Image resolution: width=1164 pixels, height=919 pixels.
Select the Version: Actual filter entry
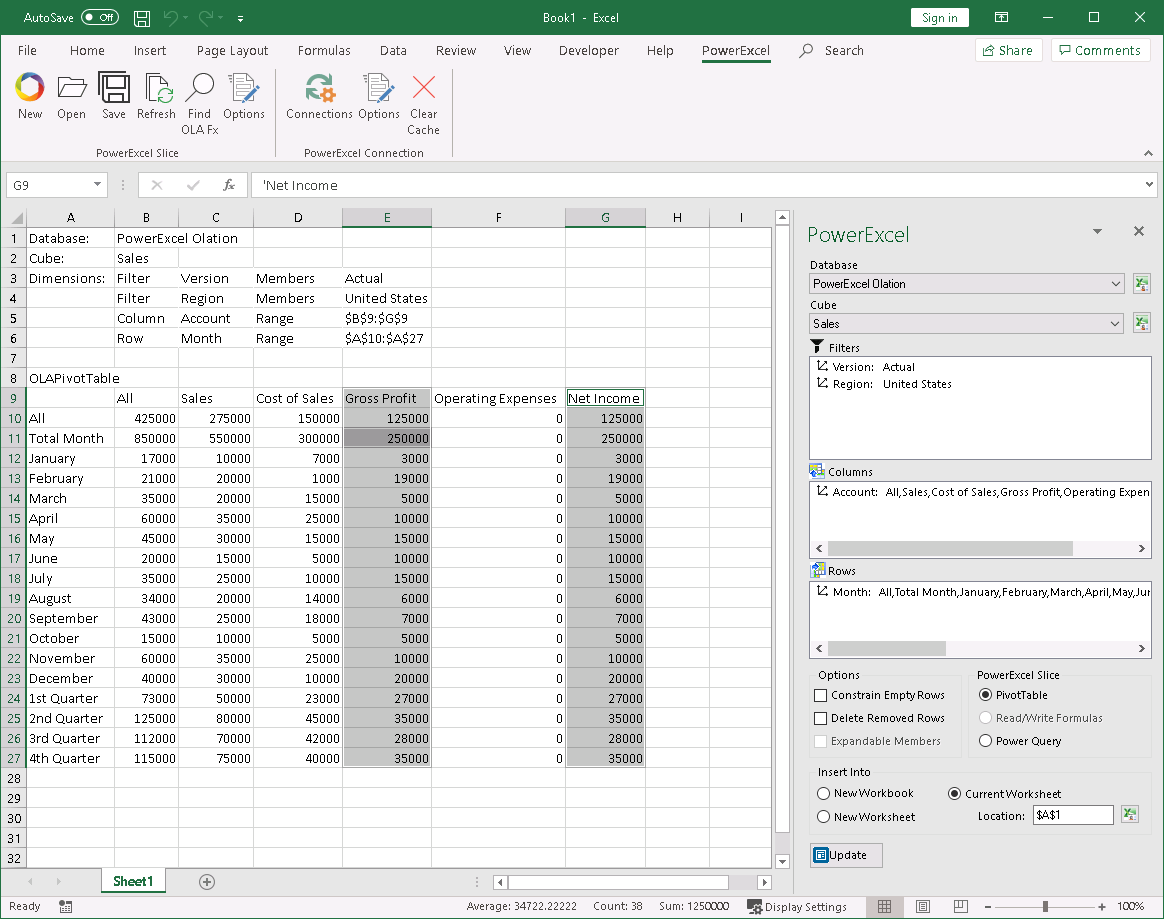point(866,367)
